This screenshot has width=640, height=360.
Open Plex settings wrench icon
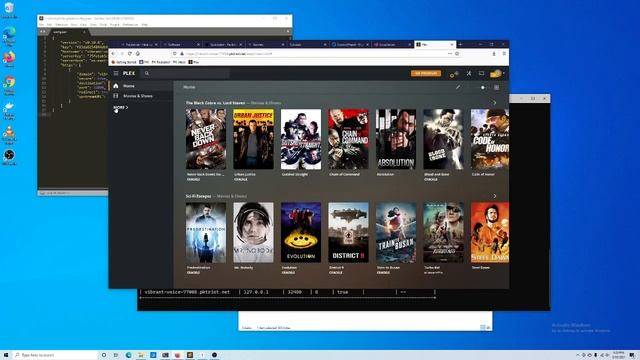pos(469,73)
